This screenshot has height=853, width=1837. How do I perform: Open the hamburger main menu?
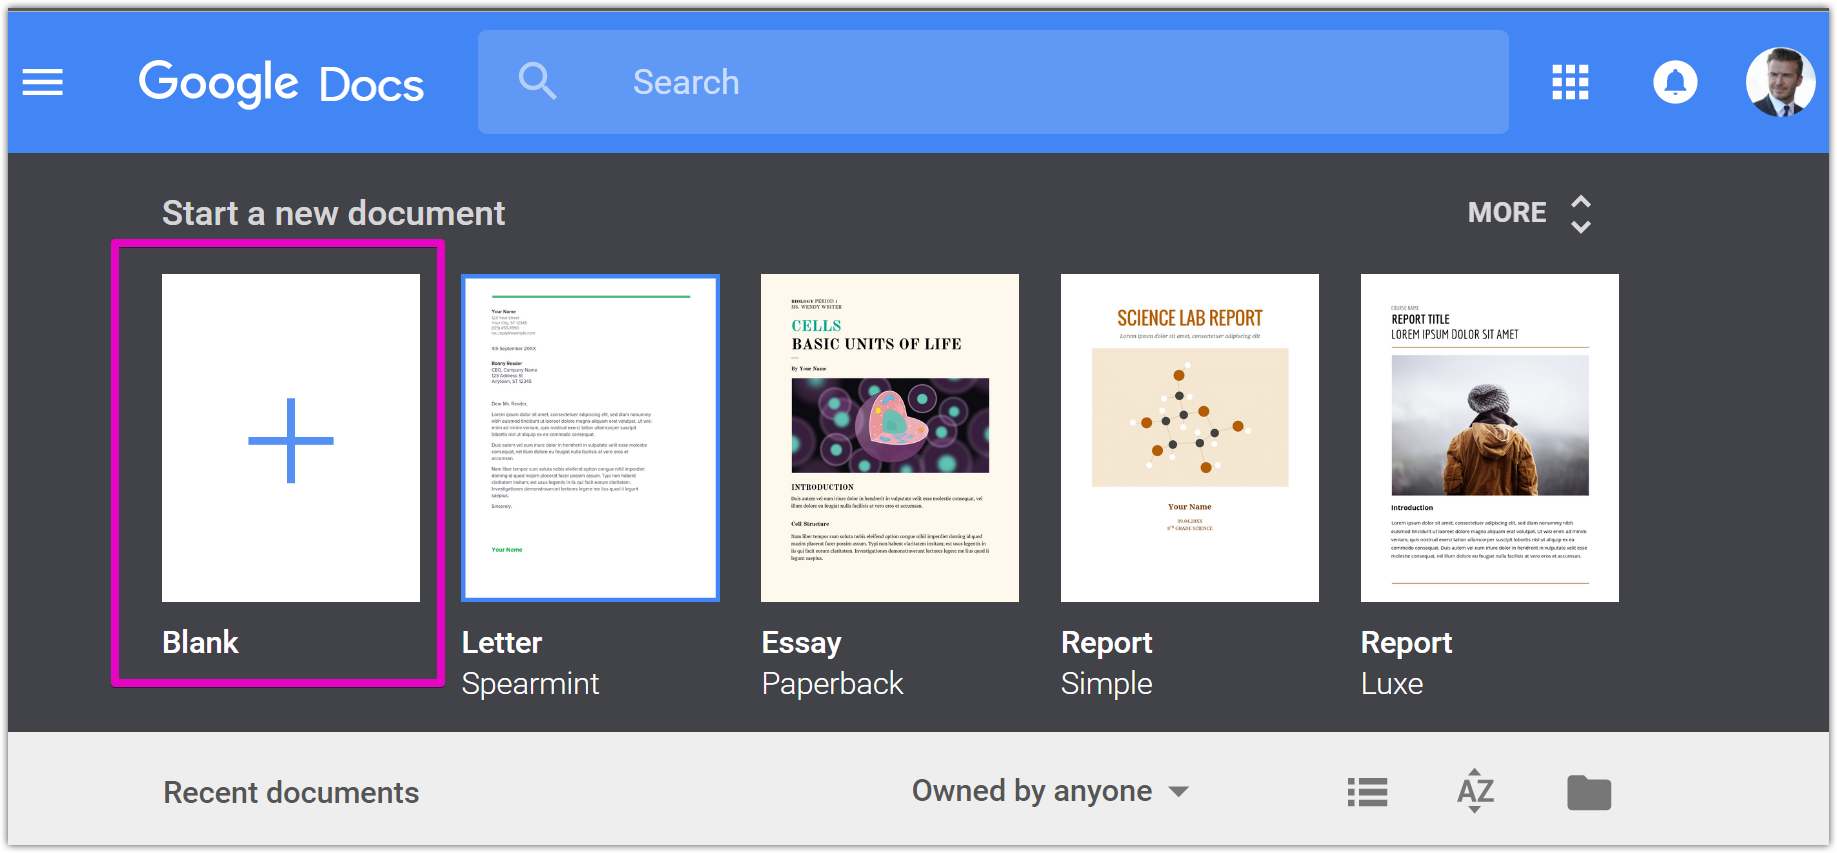(43, 82)
